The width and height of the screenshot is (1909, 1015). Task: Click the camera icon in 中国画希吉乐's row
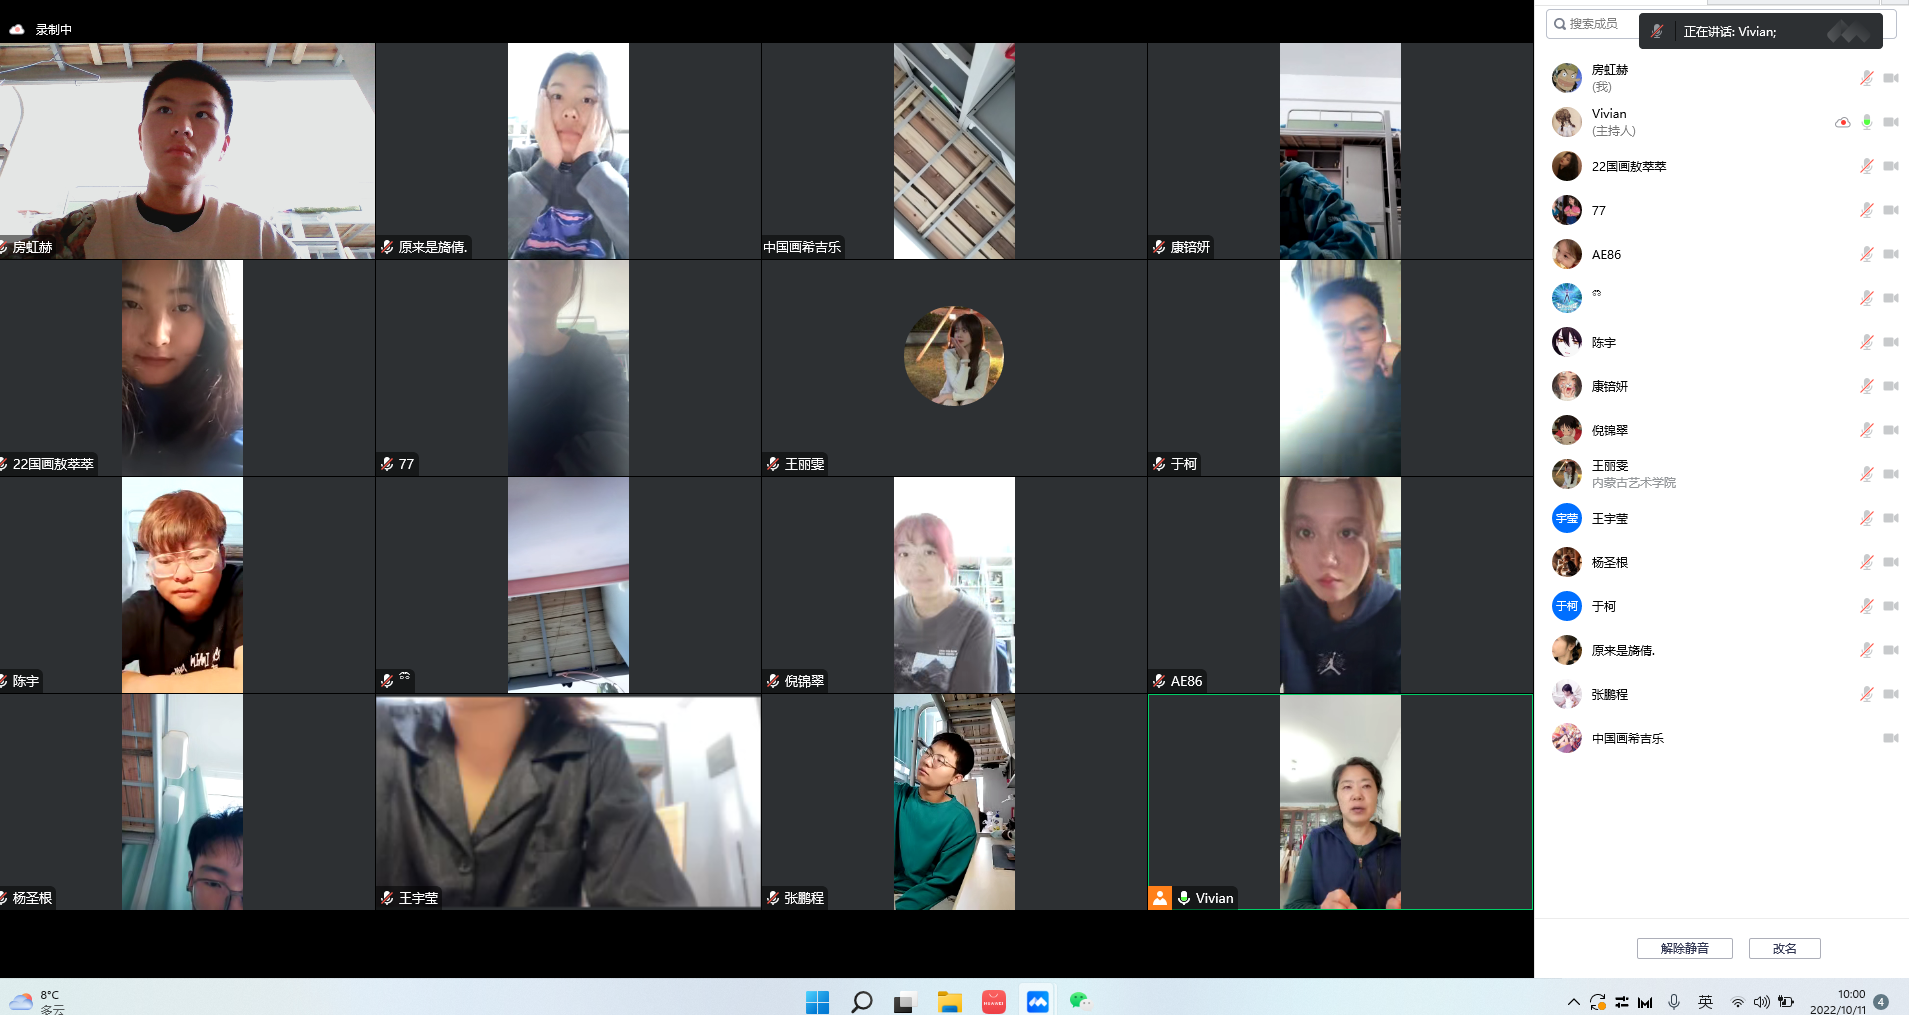pyautogui.click(x=1890, y=738)
